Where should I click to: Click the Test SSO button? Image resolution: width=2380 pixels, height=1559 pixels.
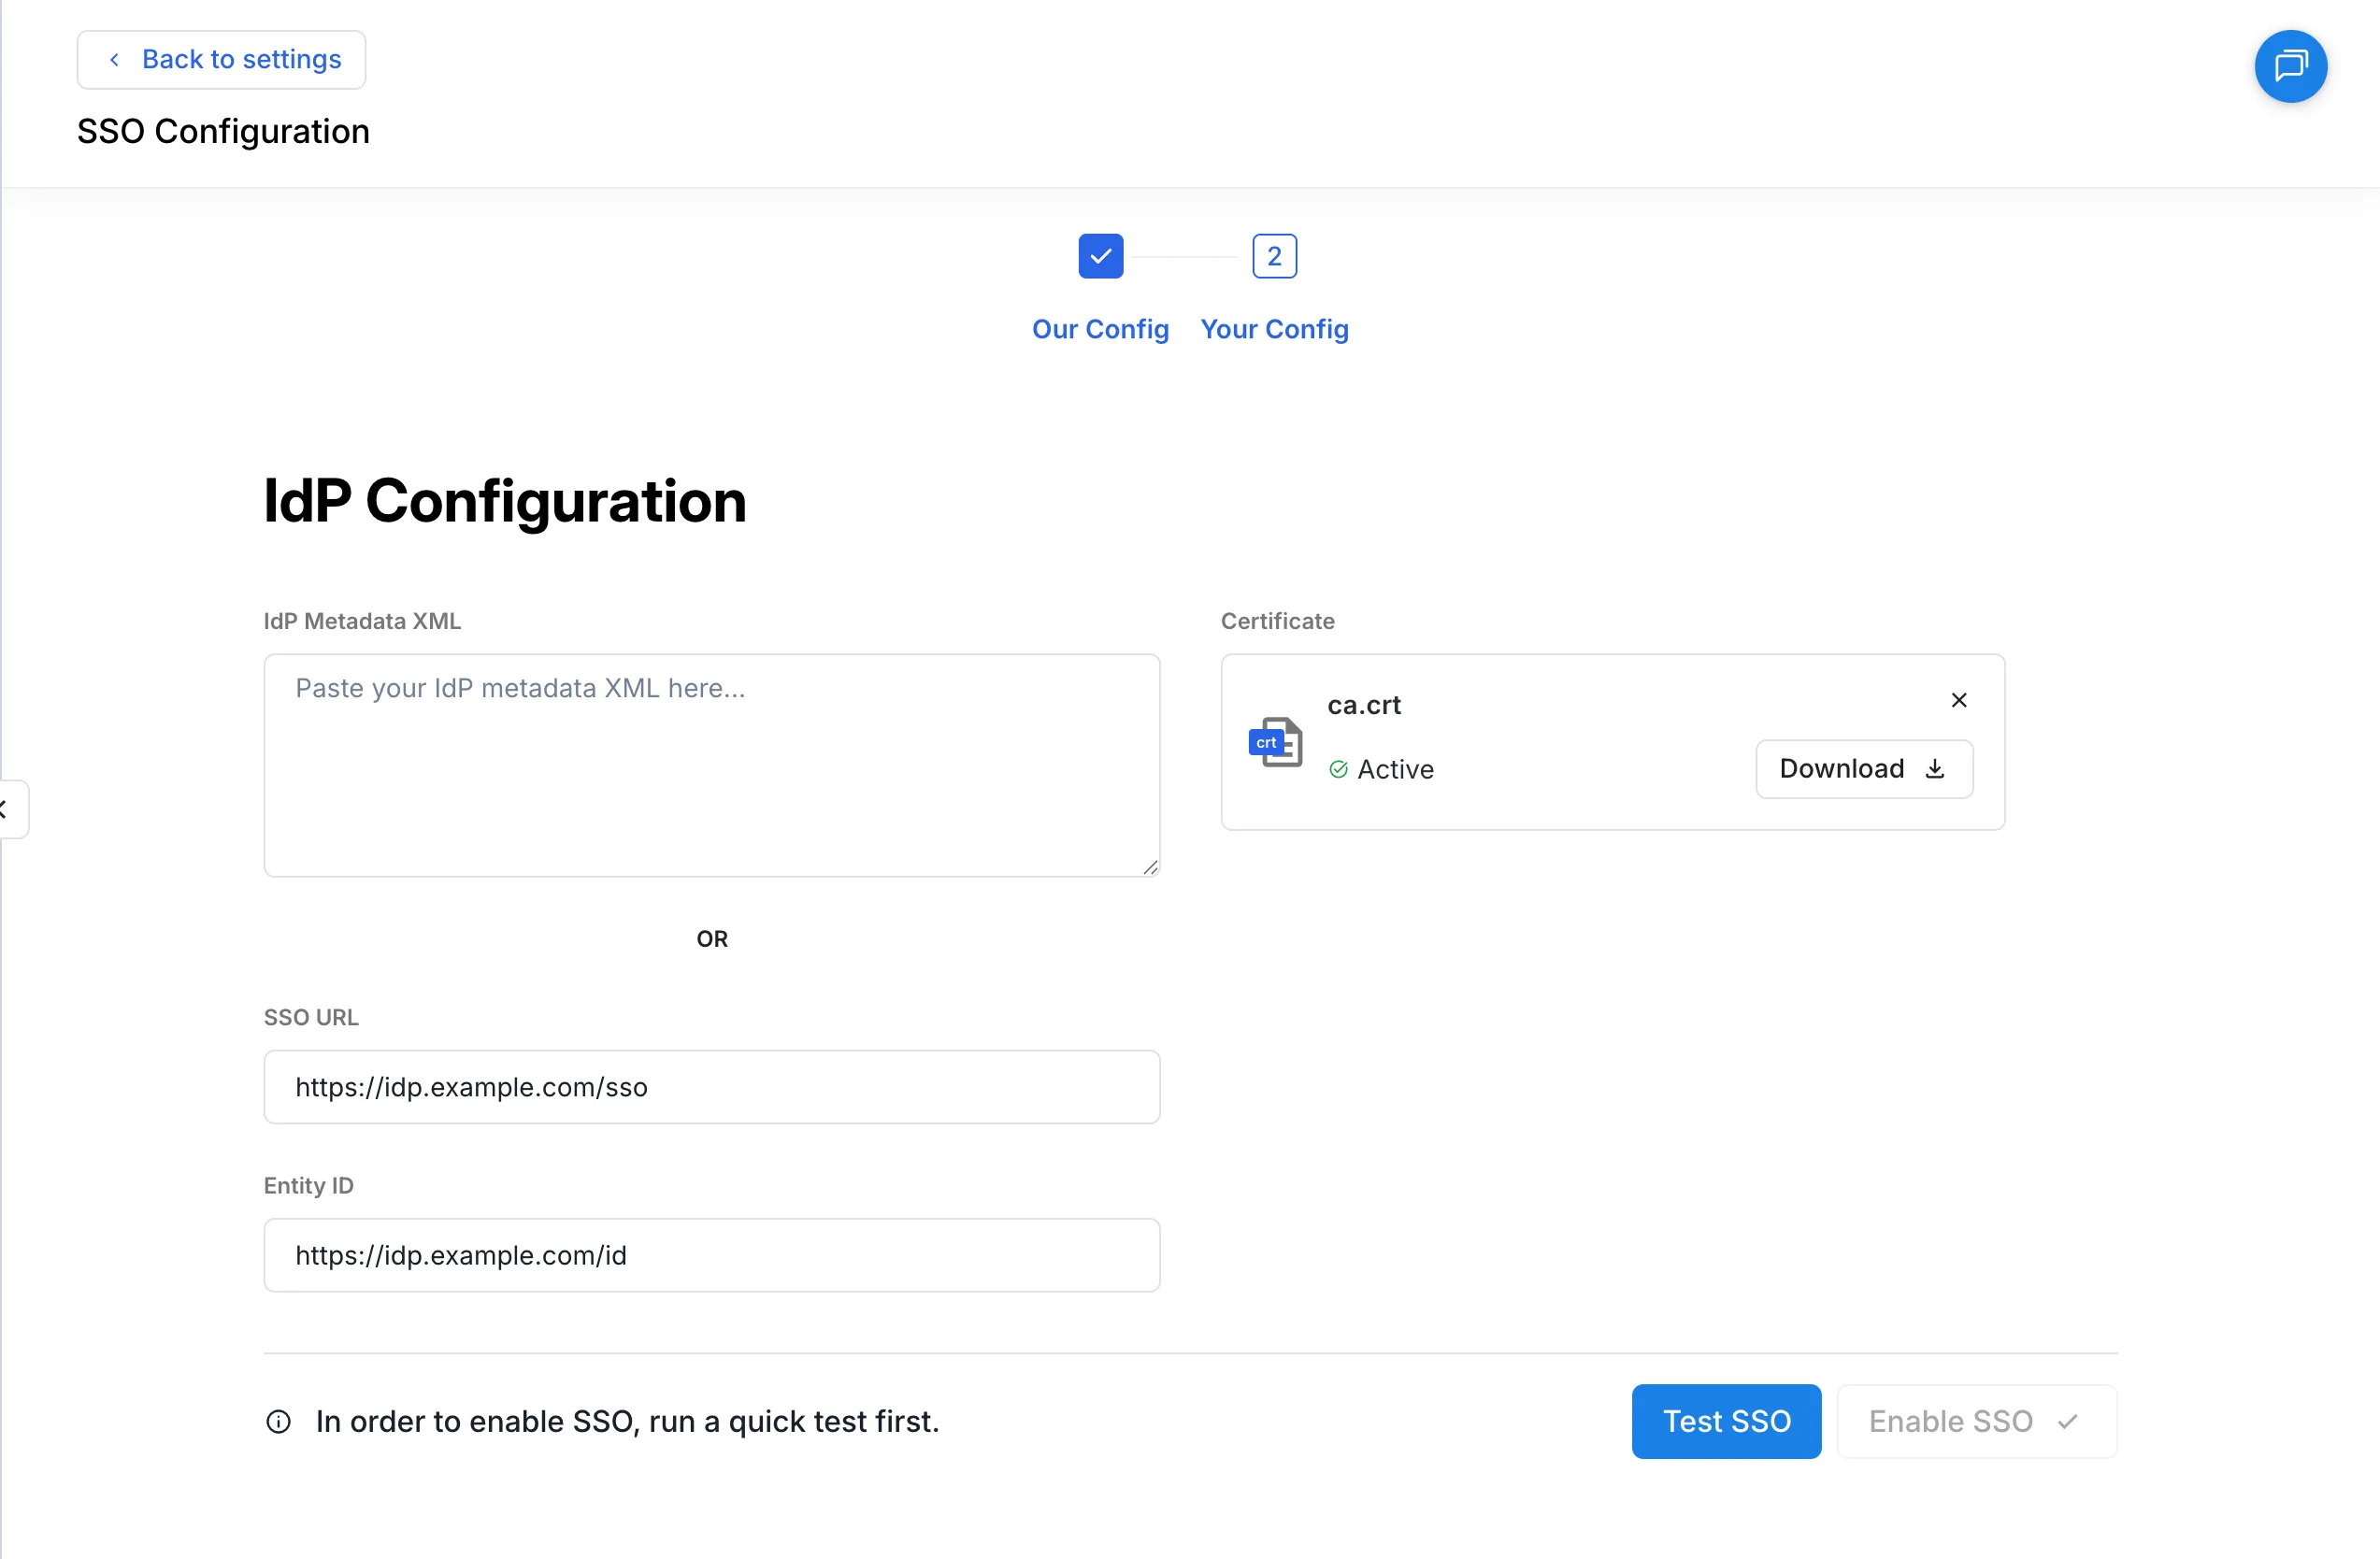1726,1421
